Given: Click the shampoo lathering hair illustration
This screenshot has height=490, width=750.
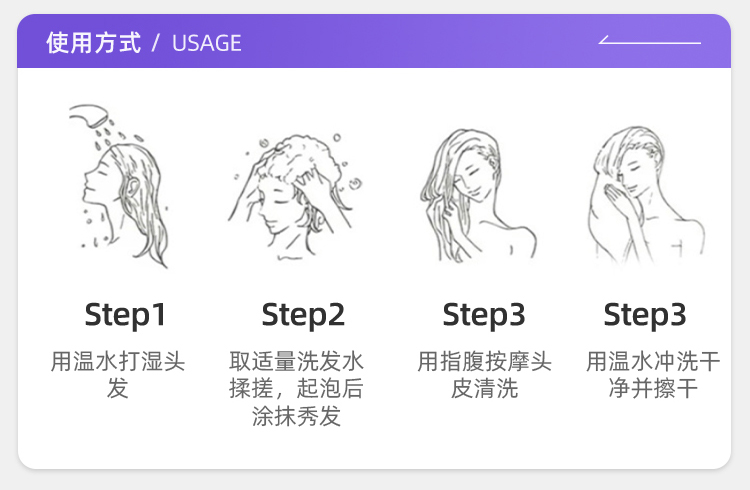Looking at the screenshot, I should 295,197.
